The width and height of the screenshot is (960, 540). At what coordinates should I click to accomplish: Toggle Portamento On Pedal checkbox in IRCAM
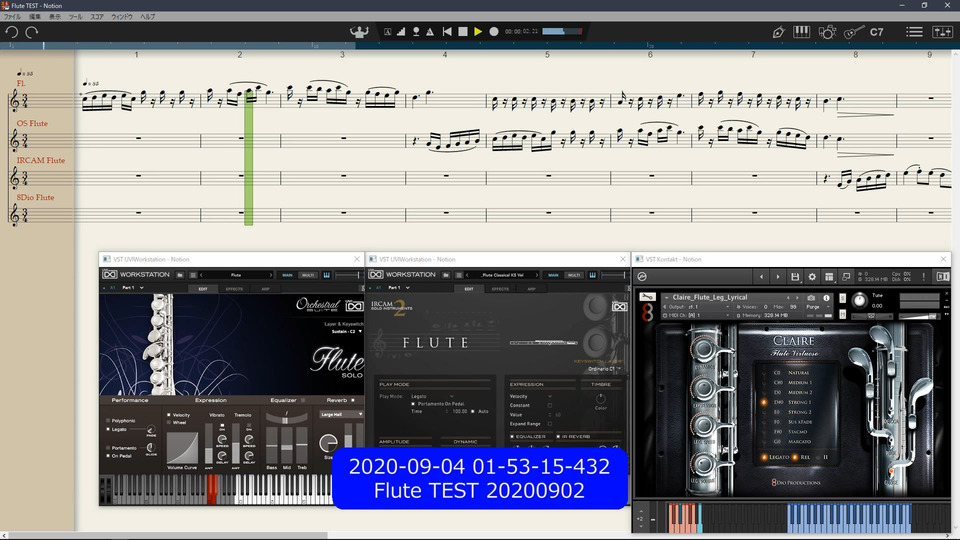pyautogui.click(x=413, y=404)
